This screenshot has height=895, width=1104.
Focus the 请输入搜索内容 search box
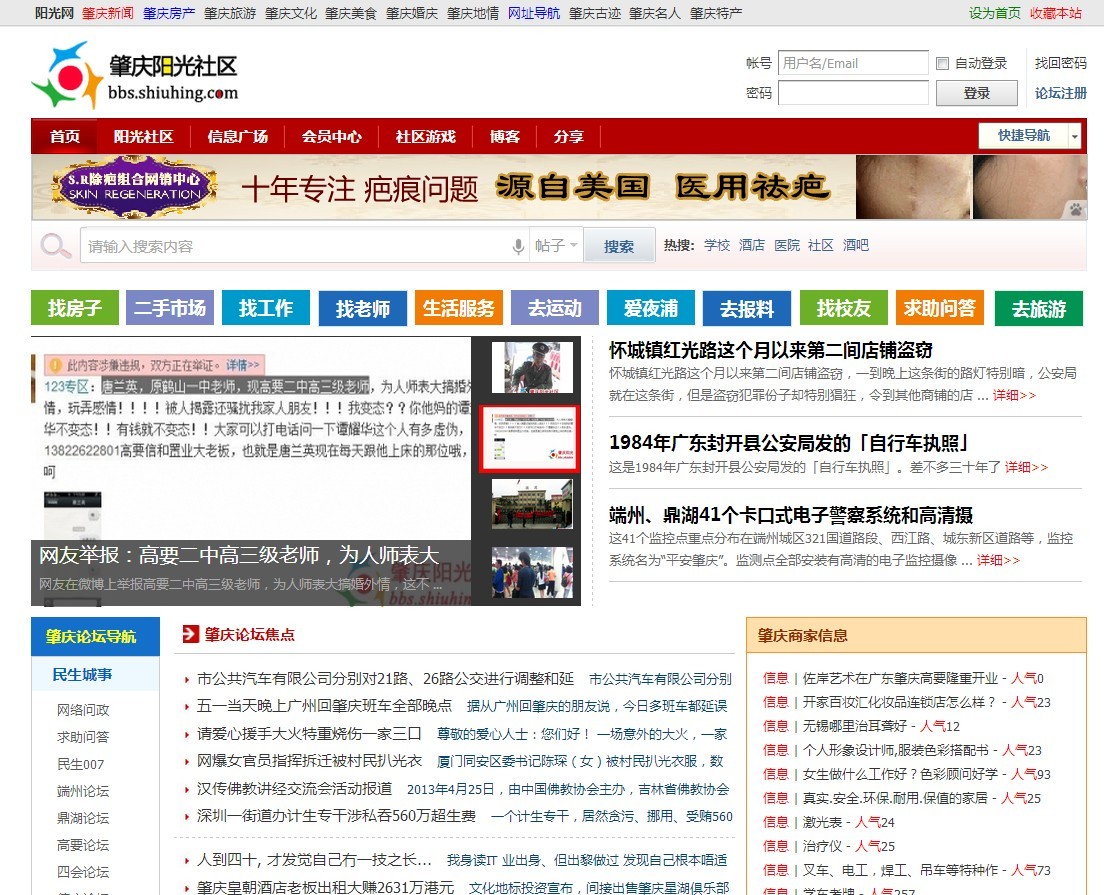tap(296, 246)
